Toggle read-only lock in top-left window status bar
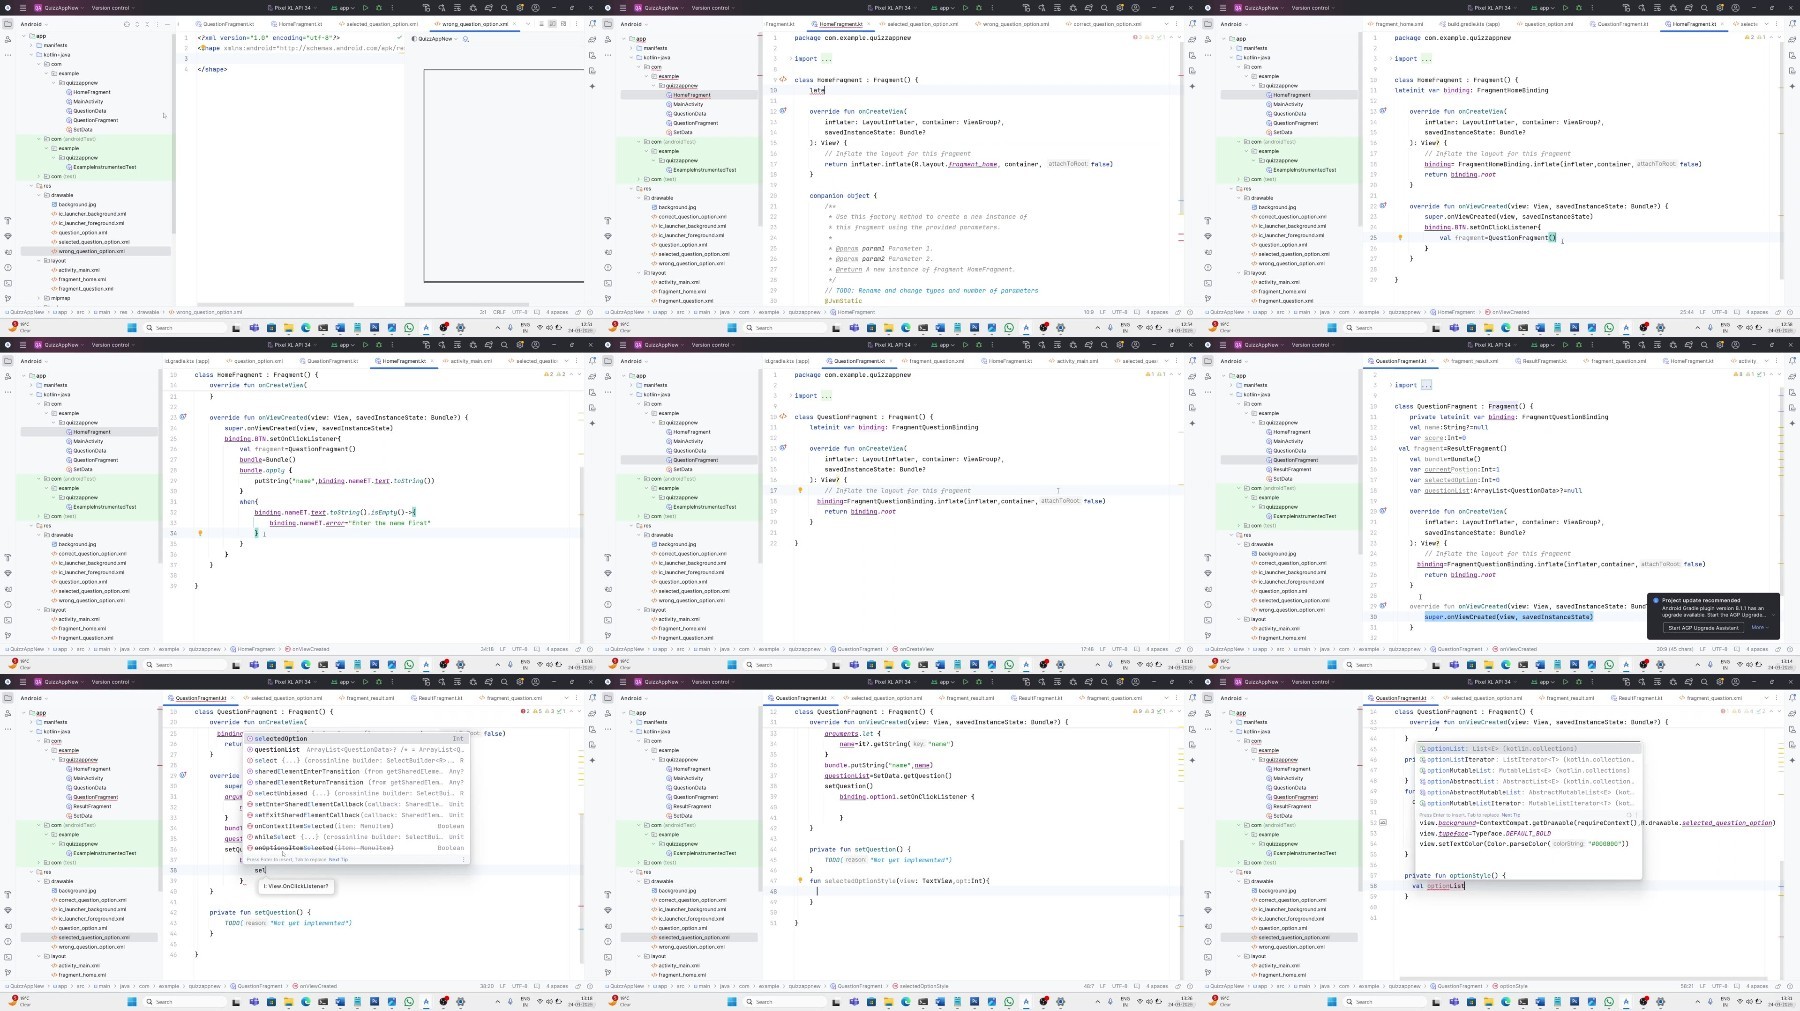 (x=578, y=312)
